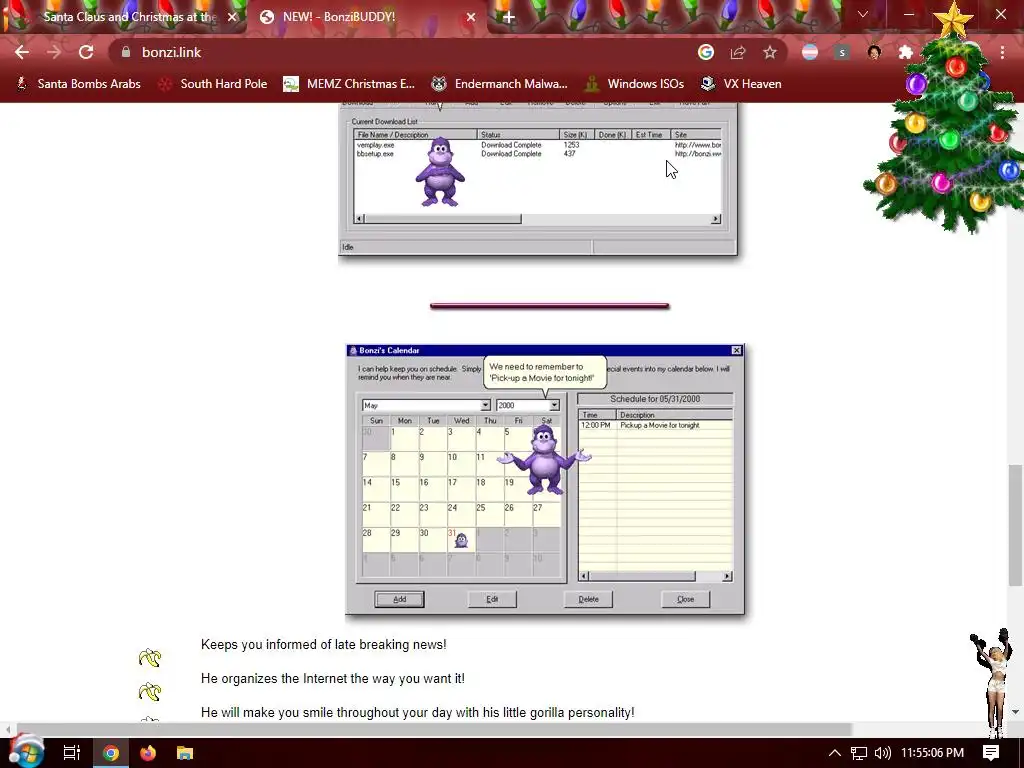Open the Chrome three-dot menu
Screen dimensions: 1024x768
tap(1002, 52)
